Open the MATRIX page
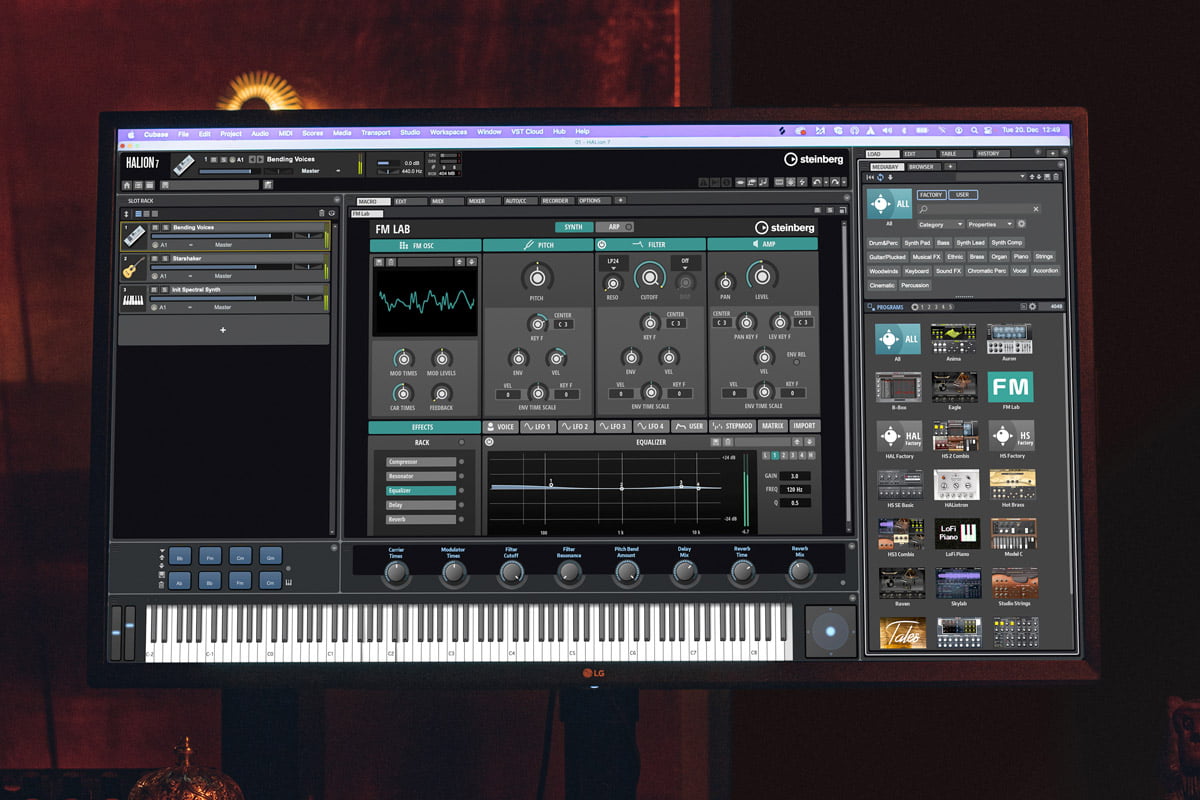Image resolution: width=1200 pixels, height=800 pixels. [x=772, y=426]
